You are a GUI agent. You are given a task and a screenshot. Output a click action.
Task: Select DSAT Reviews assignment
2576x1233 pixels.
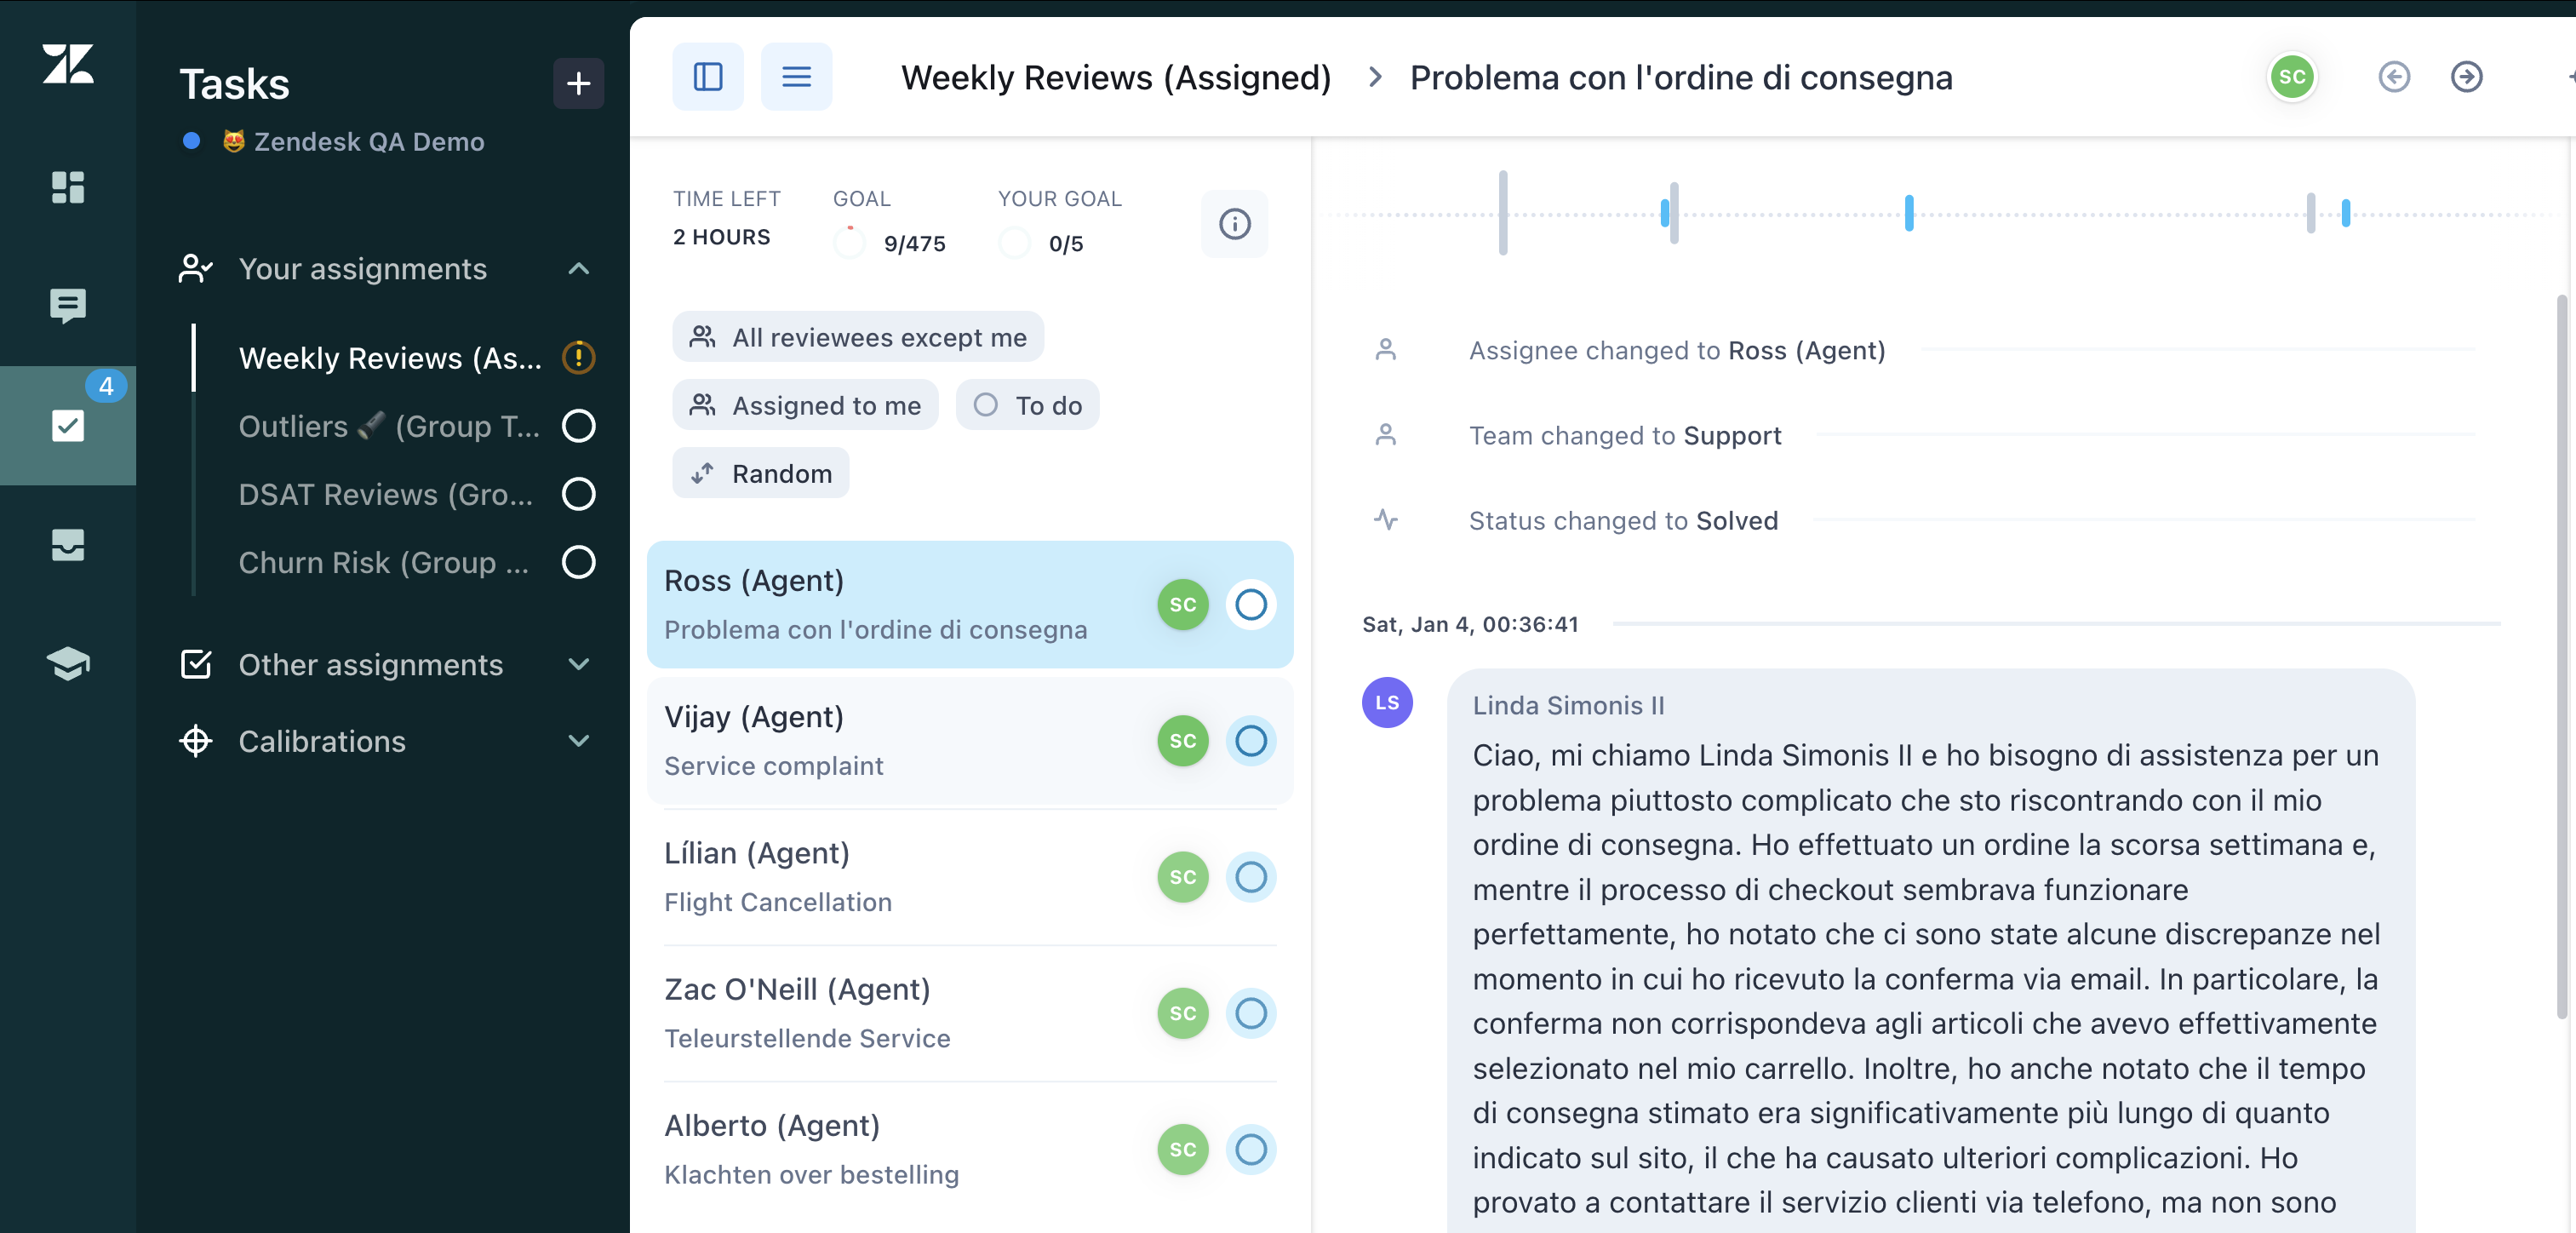(386, 494)
